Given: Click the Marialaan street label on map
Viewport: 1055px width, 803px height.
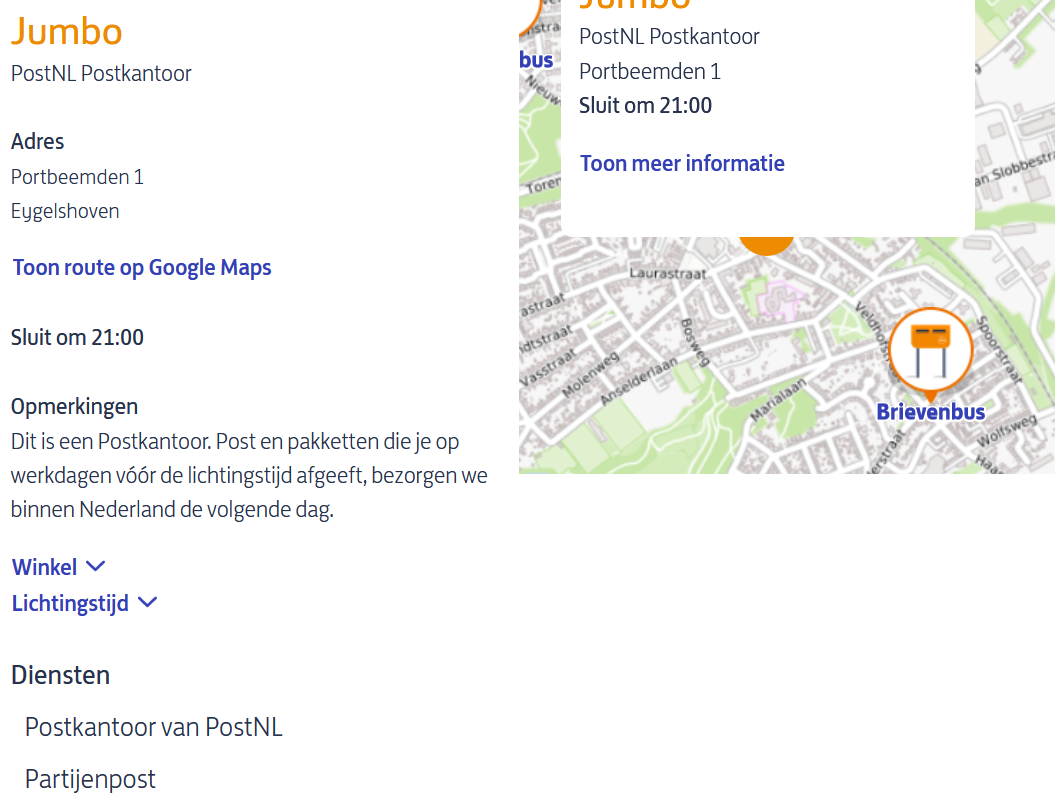Looking at the screenshot, I should click(778, 400).
